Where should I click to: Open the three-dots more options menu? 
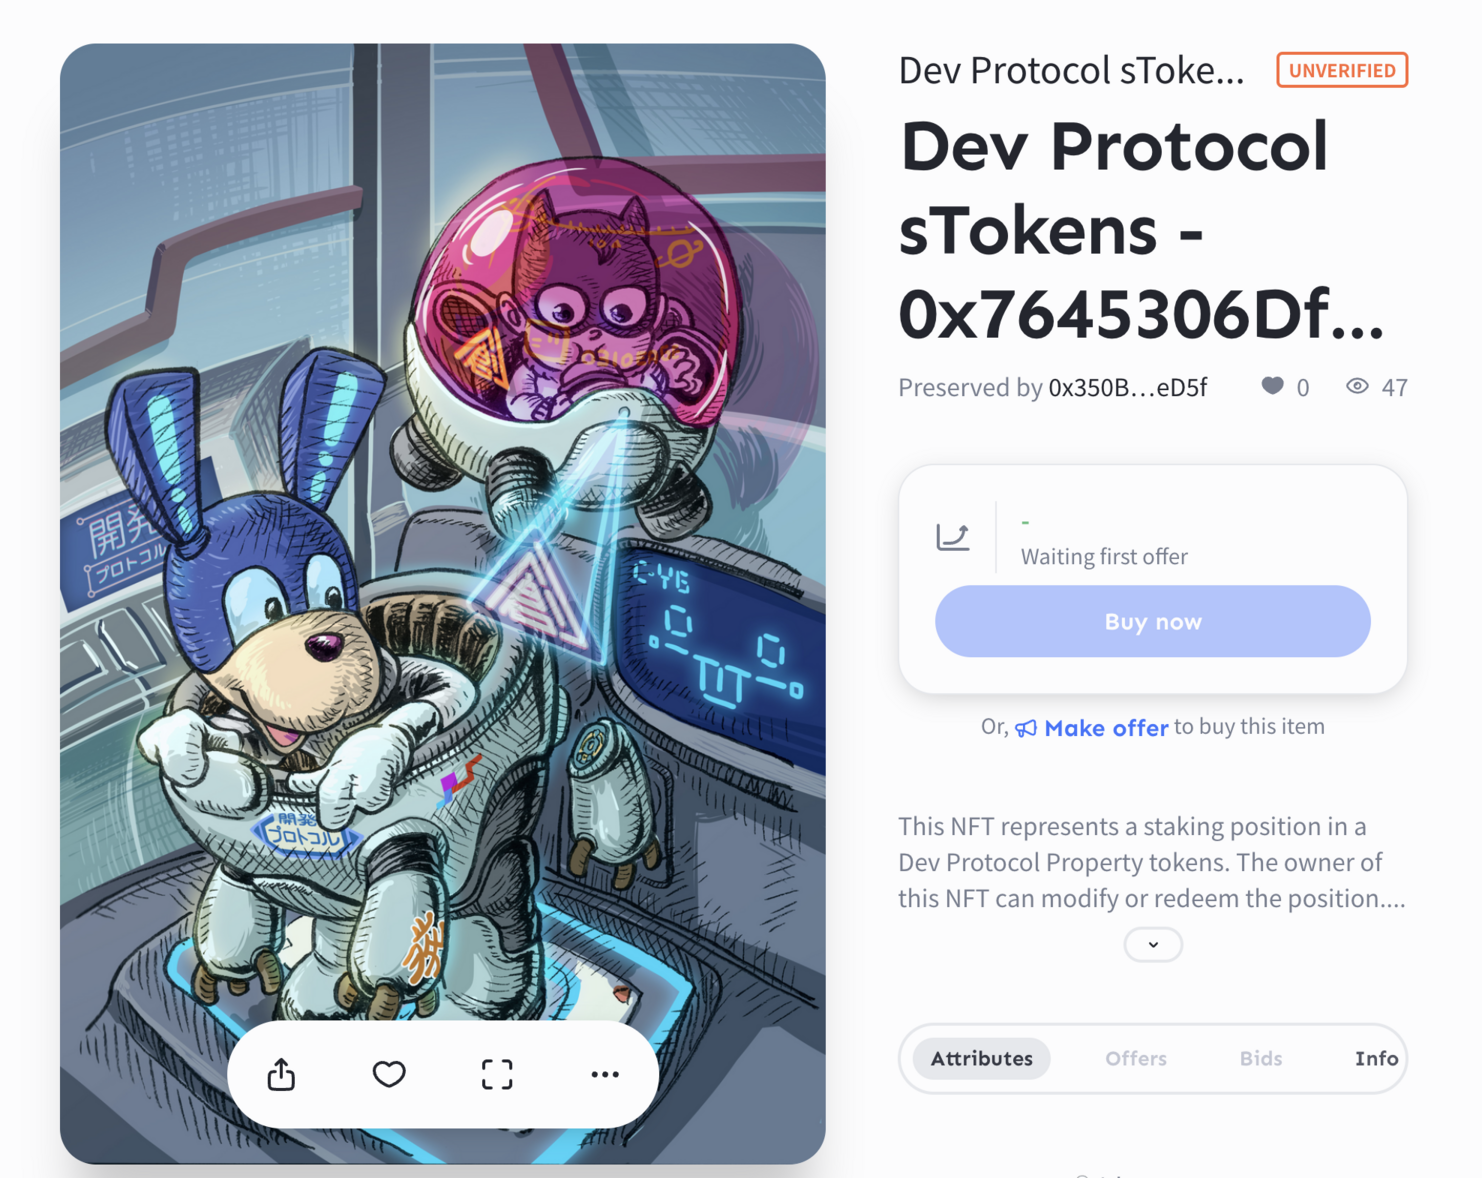[605, 1074]
